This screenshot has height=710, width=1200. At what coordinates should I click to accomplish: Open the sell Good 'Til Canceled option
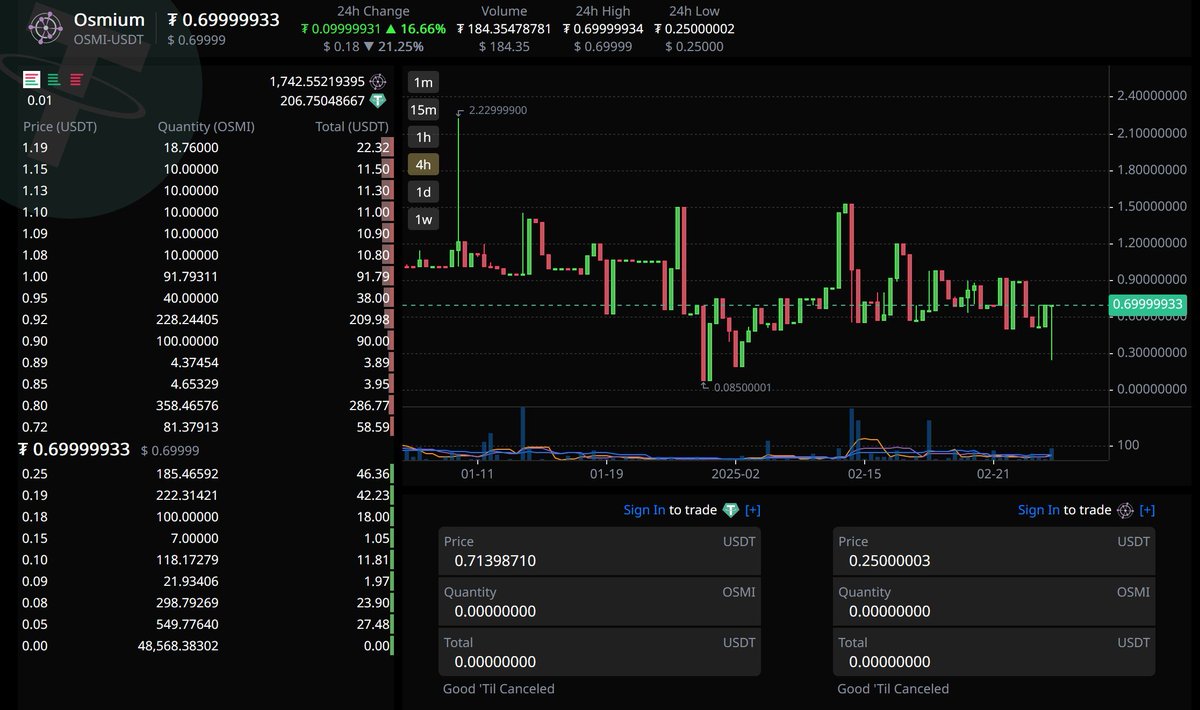[x=893, y=689]
